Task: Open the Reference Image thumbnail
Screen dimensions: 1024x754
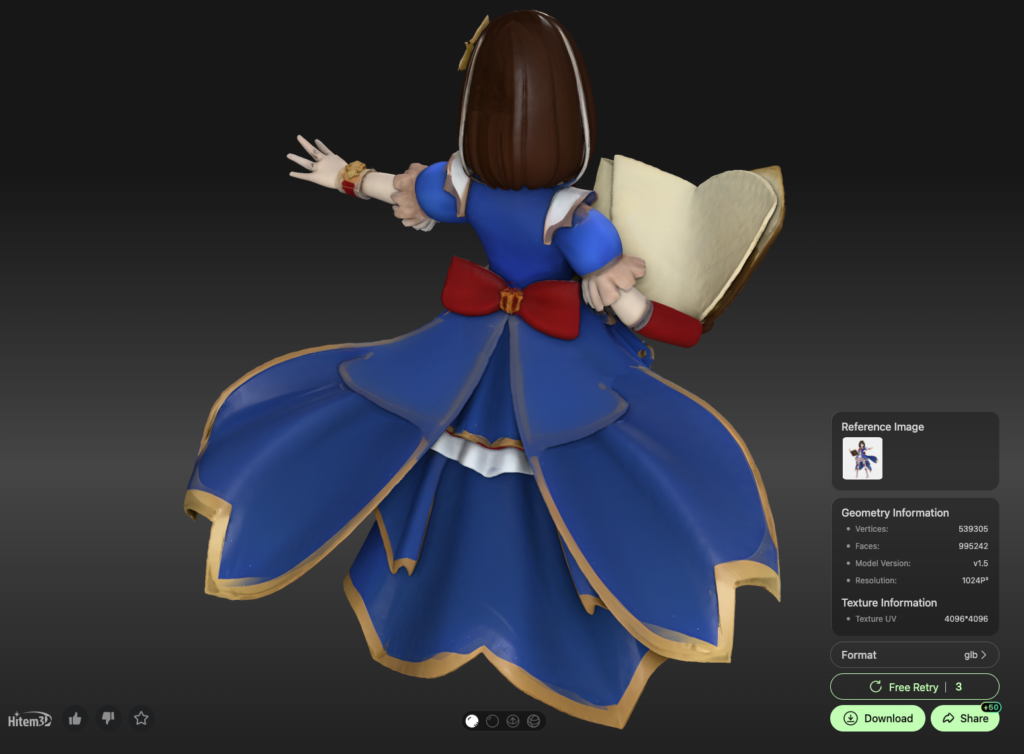Action: tap(862, 458)
